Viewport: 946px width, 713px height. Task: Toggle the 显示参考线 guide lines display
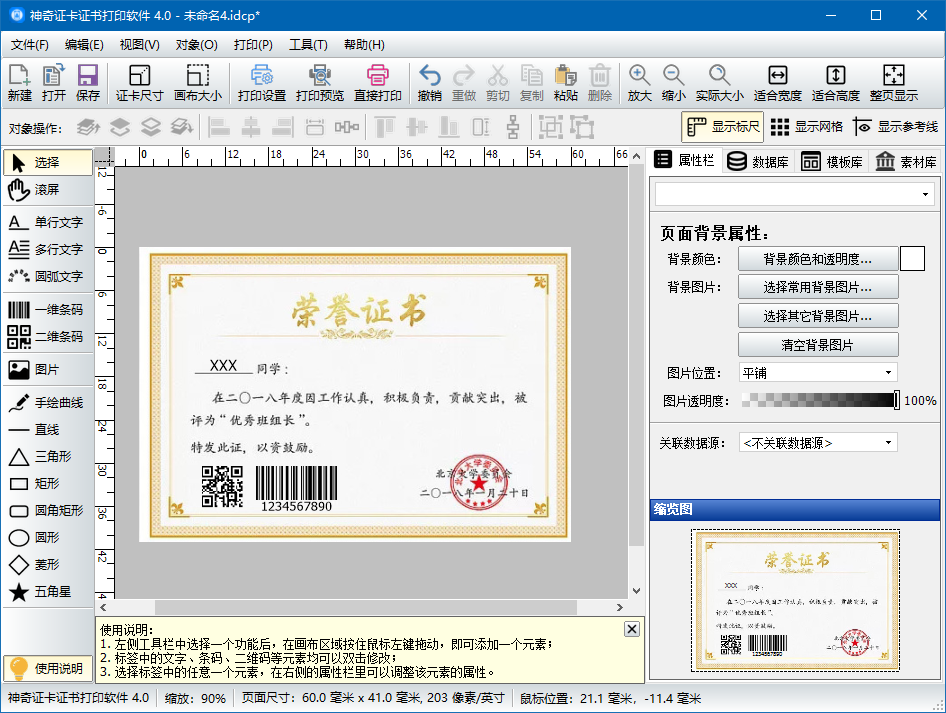click(x=896, y=127)
